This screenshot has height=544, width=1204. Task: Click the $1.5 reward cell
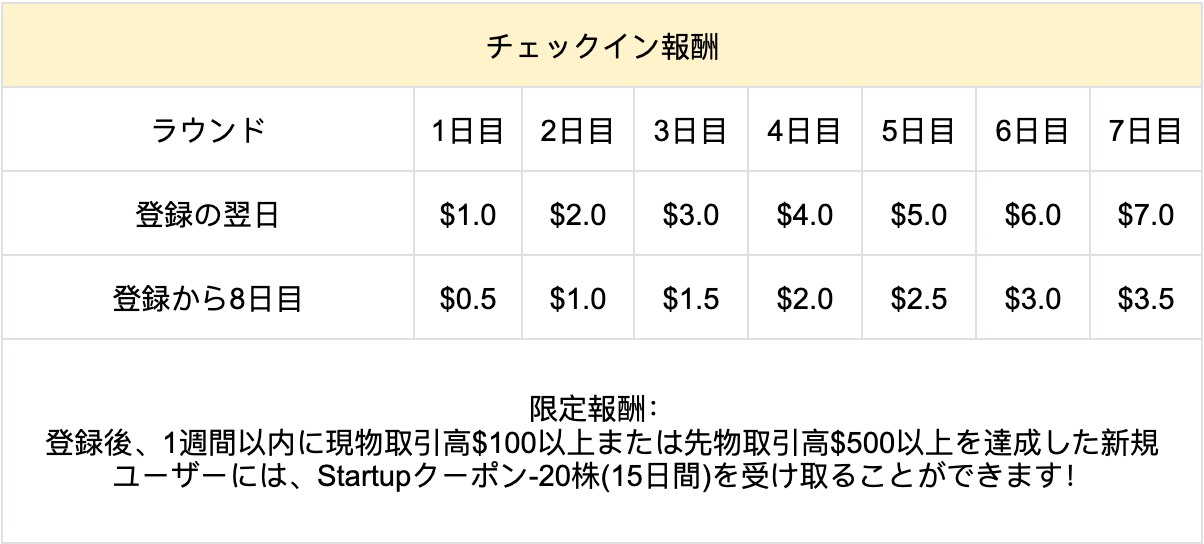pyautogui.click(x=690, y=299)
